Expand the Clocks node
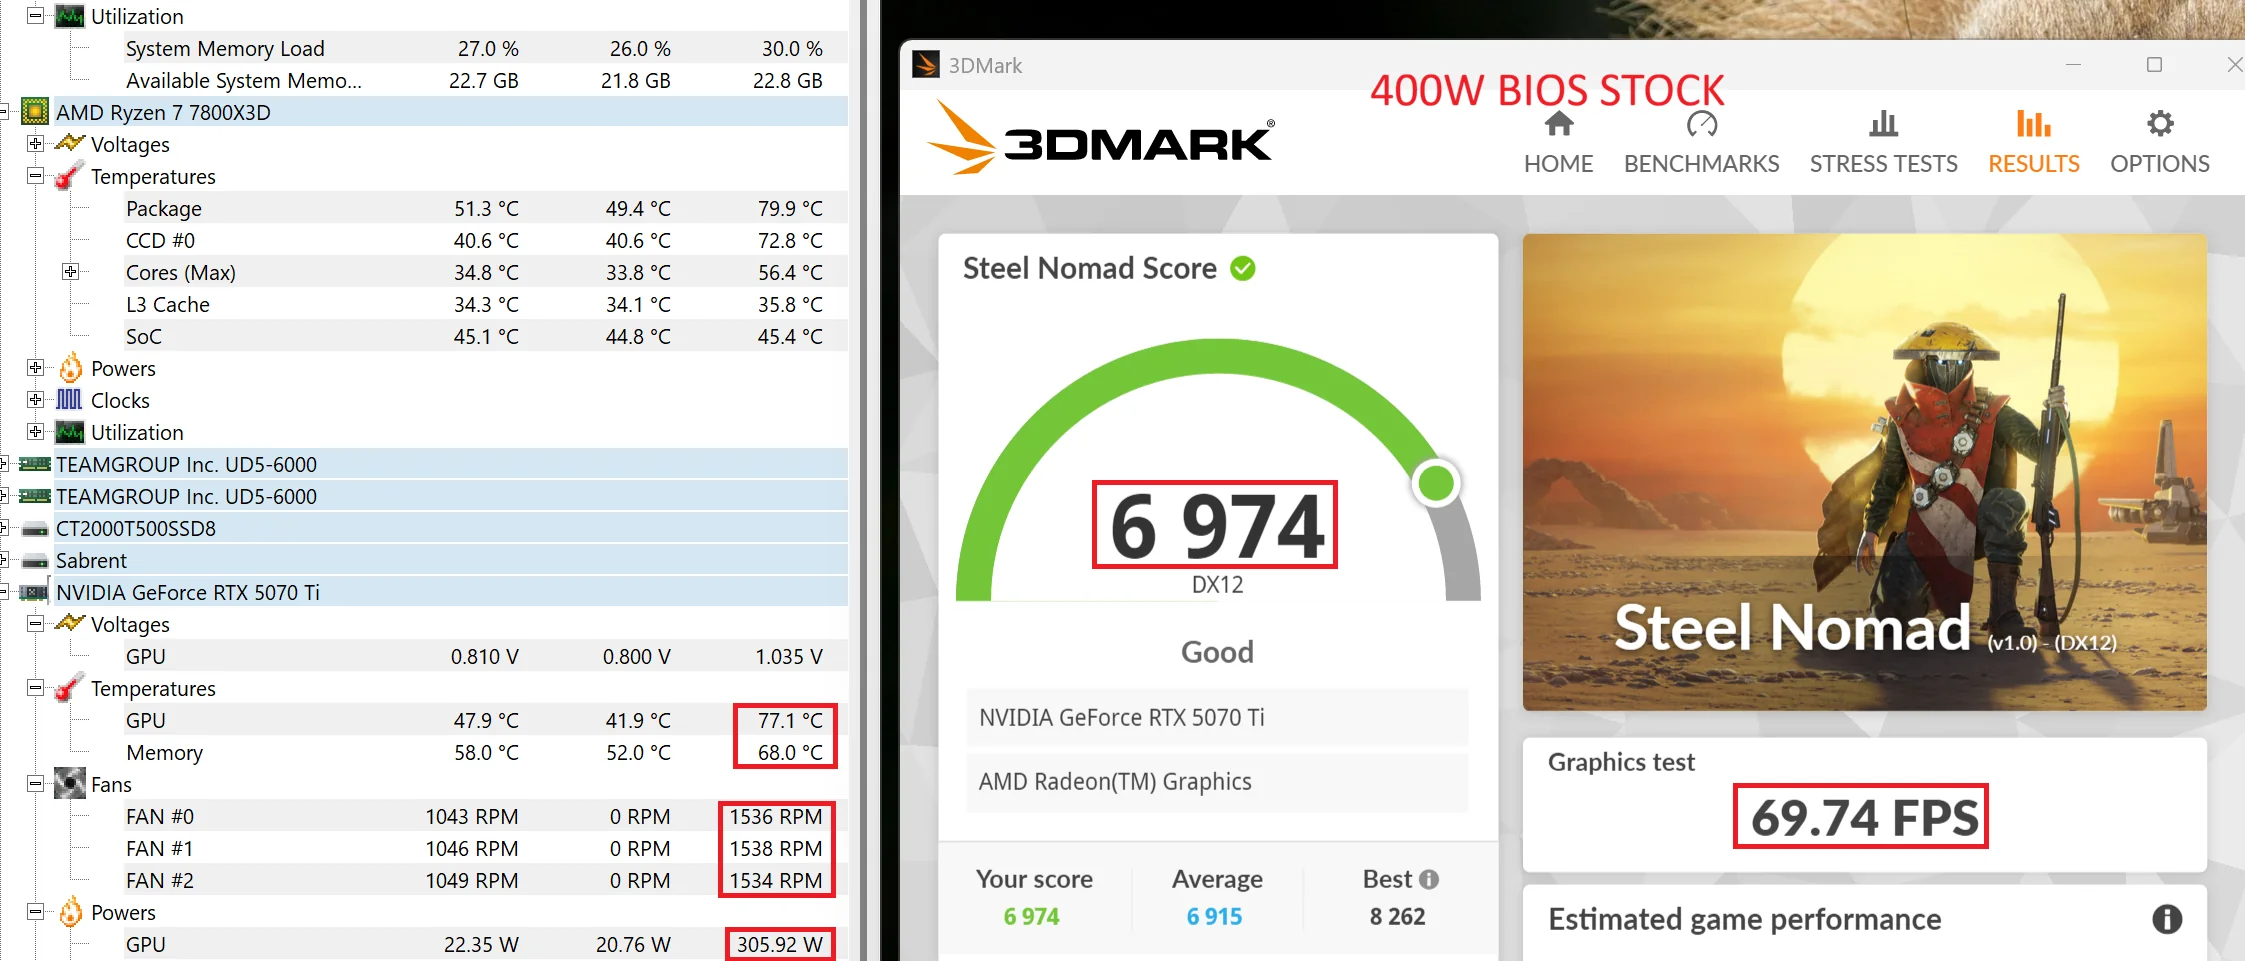2245x961 pixels. pos(35,400)
